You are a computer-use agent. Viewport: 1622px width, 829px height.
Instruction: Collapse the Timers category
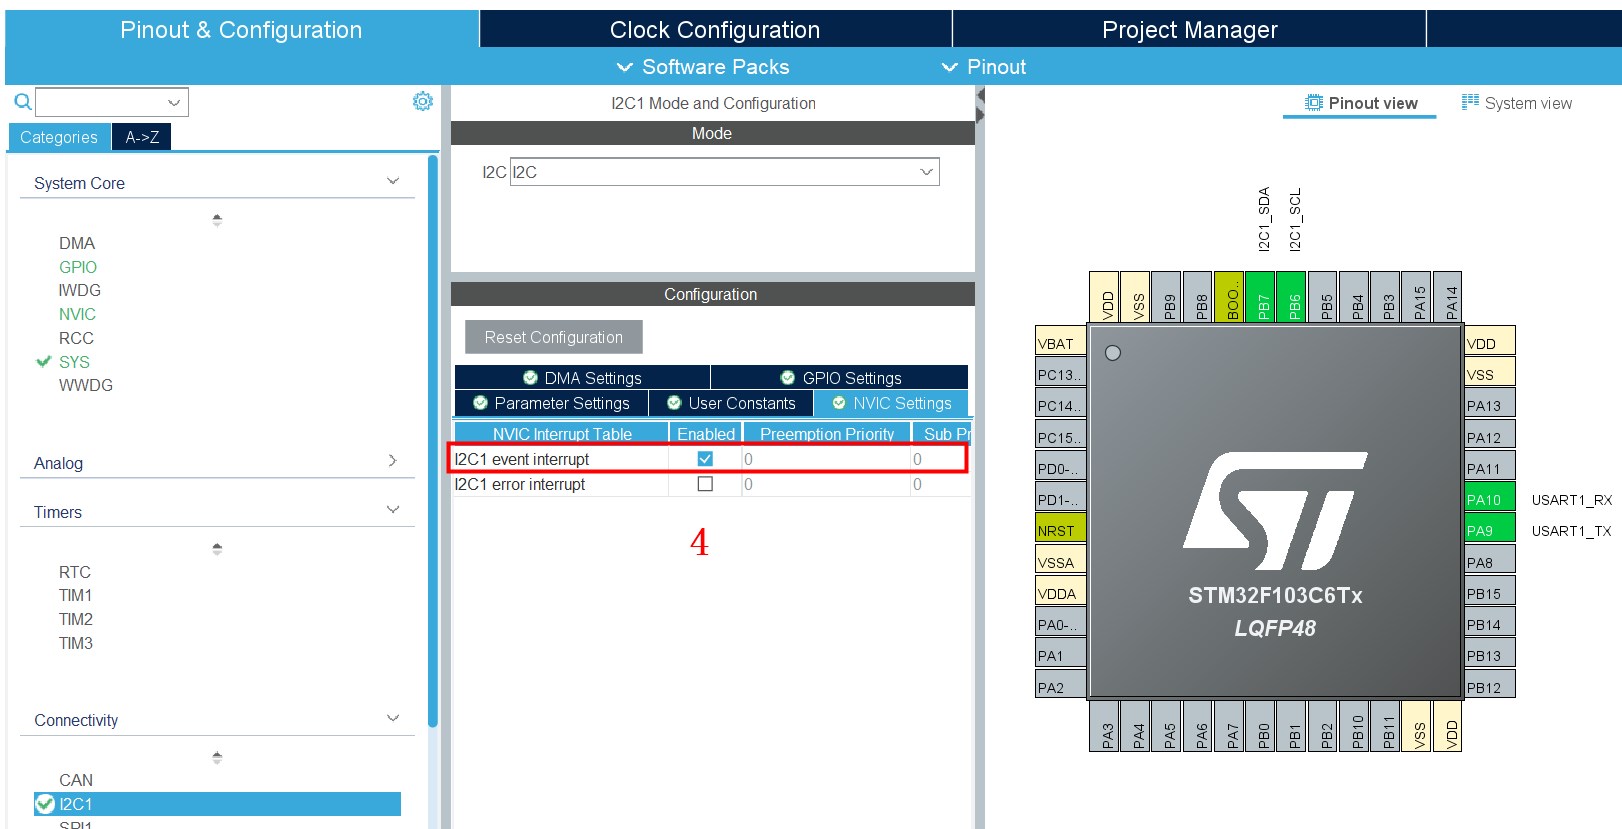click(x=392, y=510)
